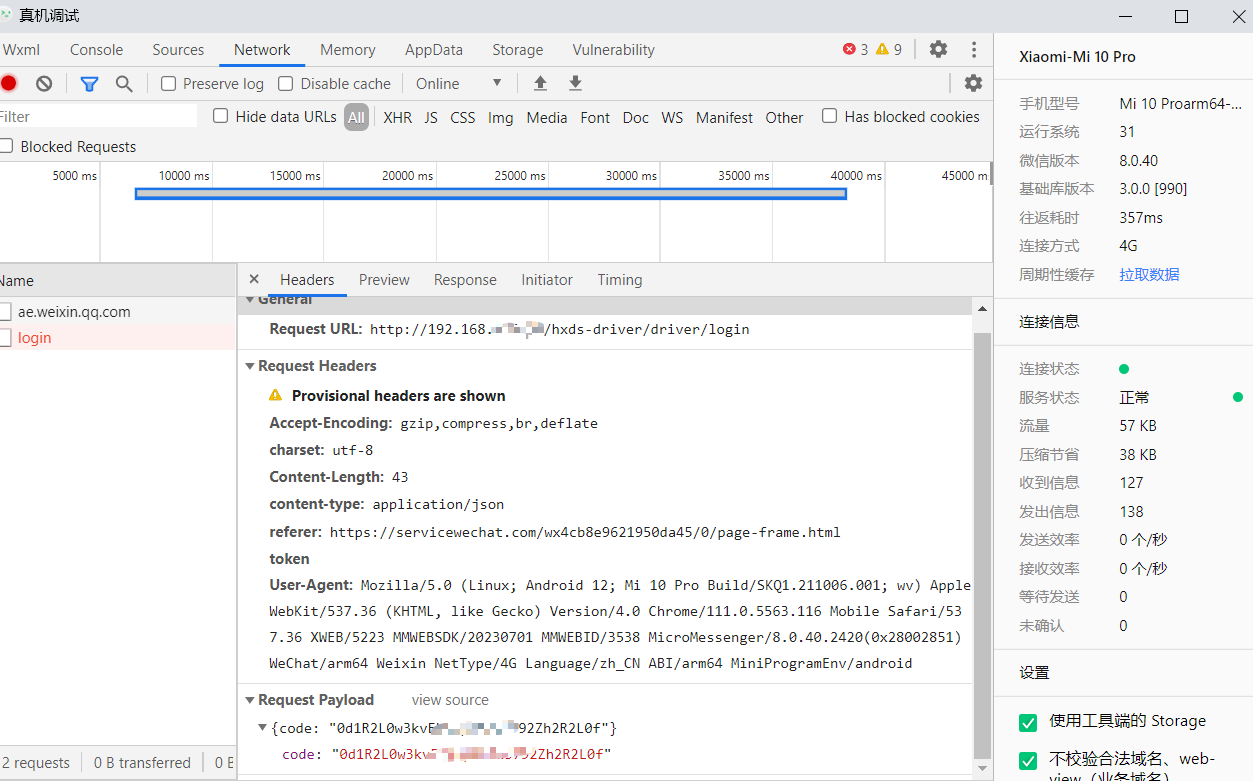The width and height of the screenshot is (1253, 781).
Task: Export HAR file download arrow
Action: coord(575,83)
